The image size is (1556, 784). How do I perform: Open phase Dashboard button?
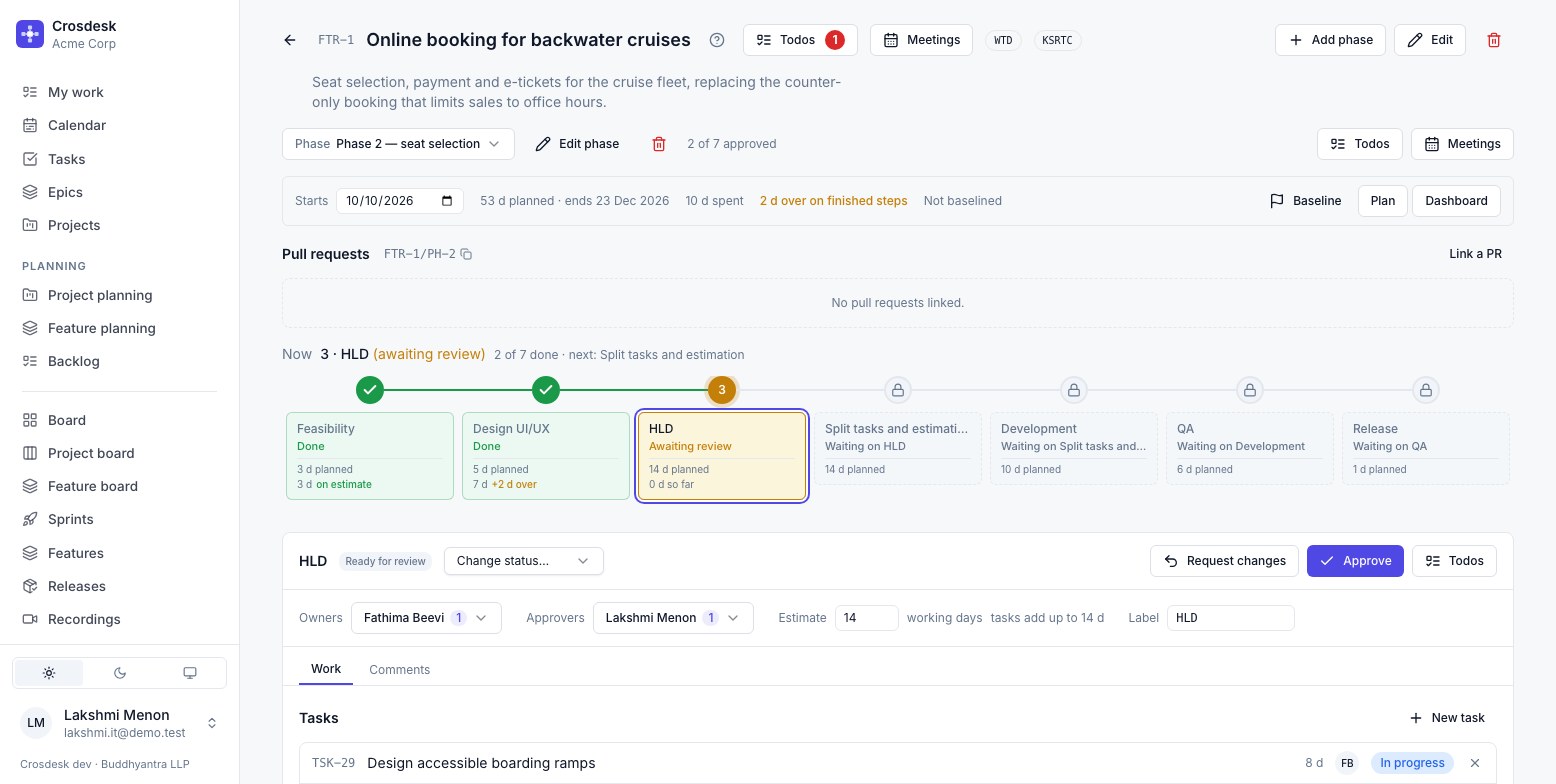pos(1456,201)
